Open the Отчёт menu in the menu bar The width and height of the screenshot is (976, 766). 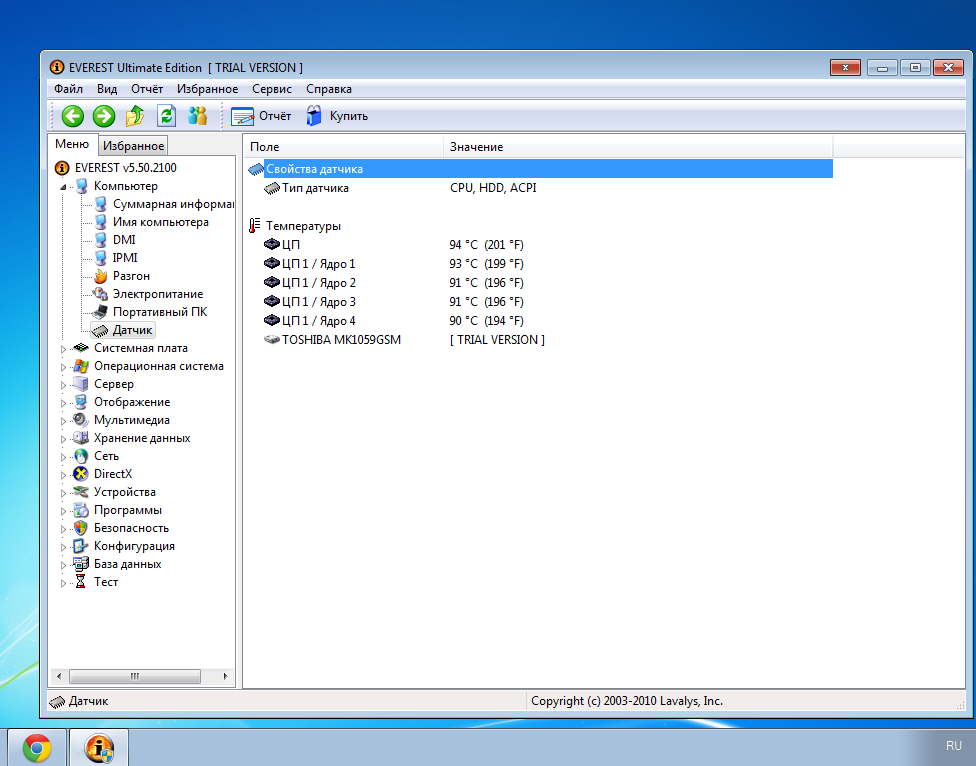click(147, 89)
